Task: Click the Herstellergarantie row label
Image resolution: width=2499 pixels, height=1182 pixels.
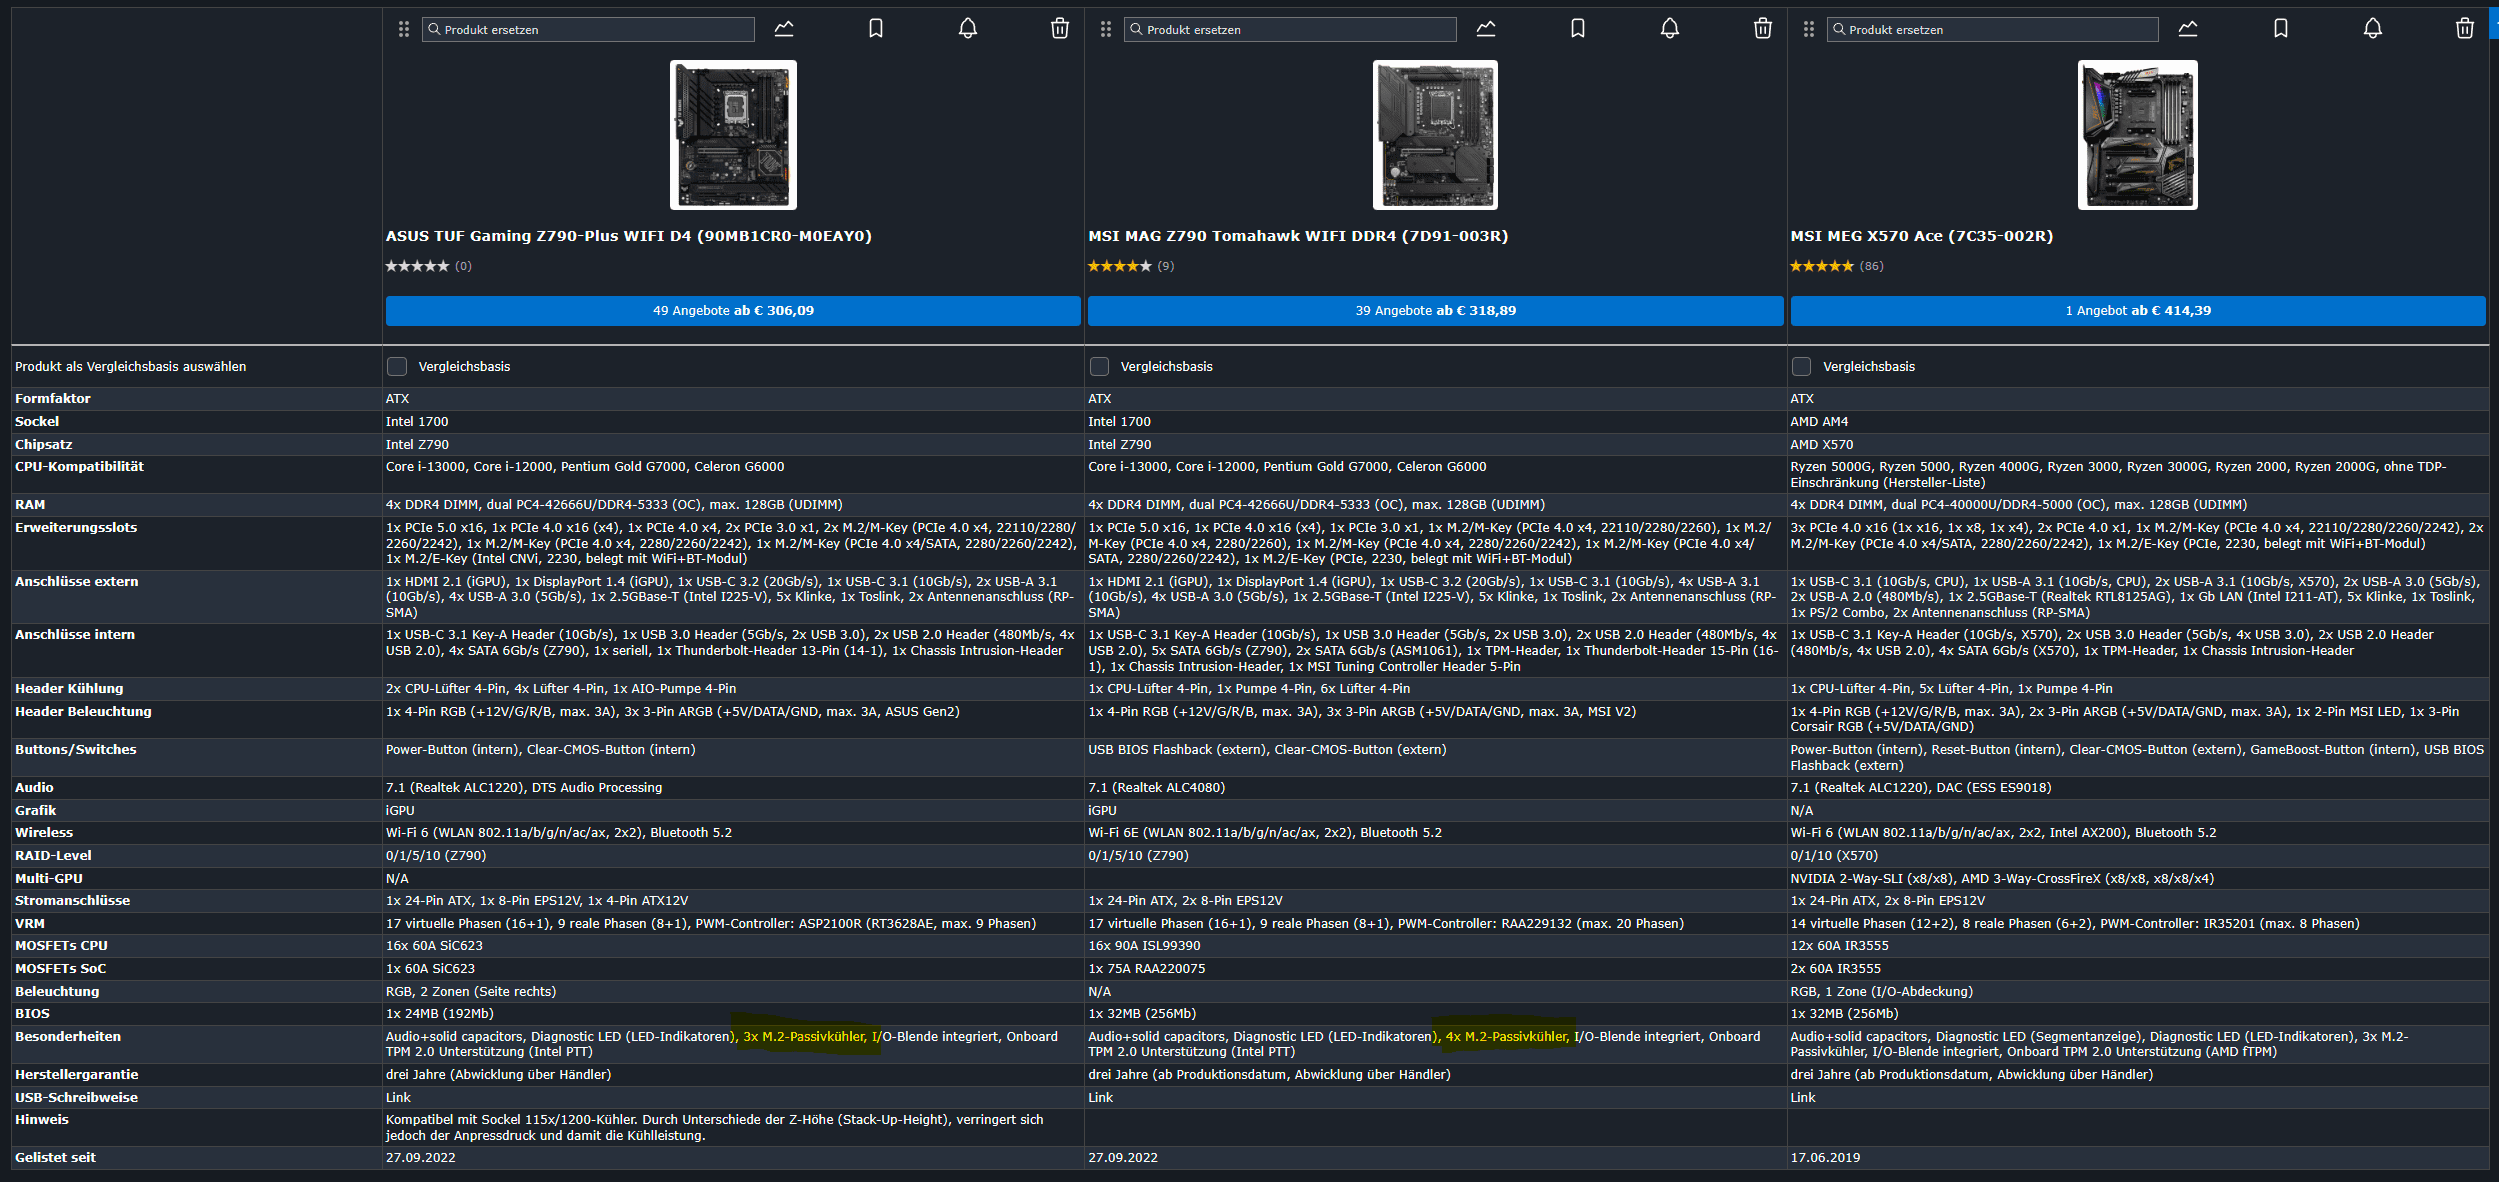Action: [77, 1075]
